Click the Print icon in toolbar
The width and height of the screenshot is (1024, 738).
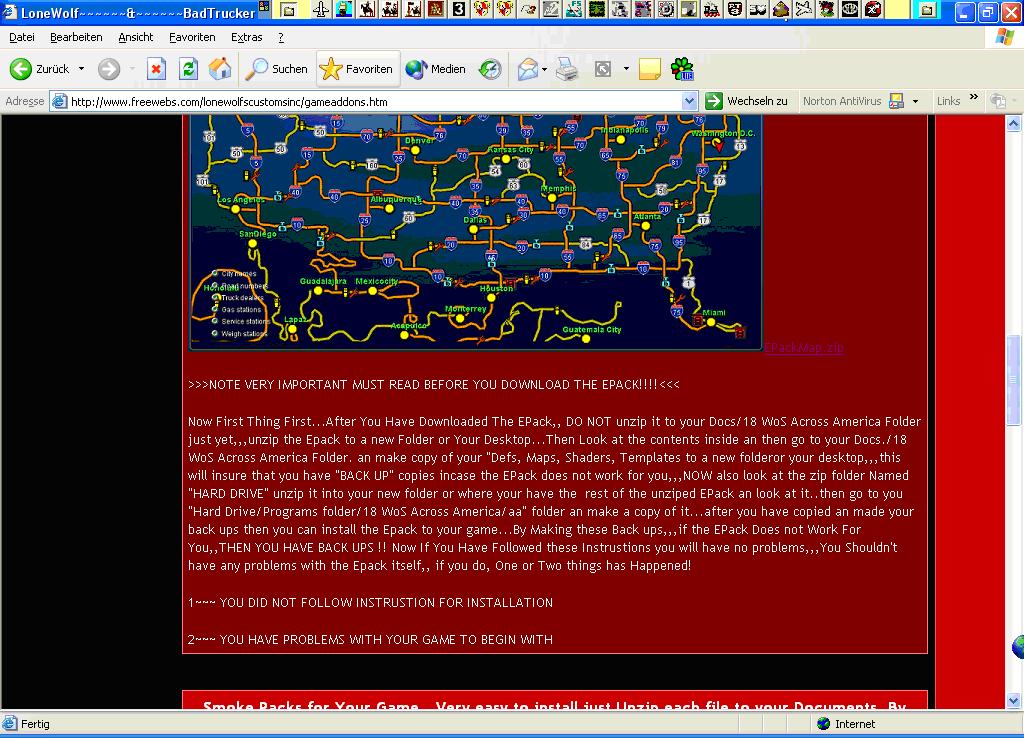(567, 69)
